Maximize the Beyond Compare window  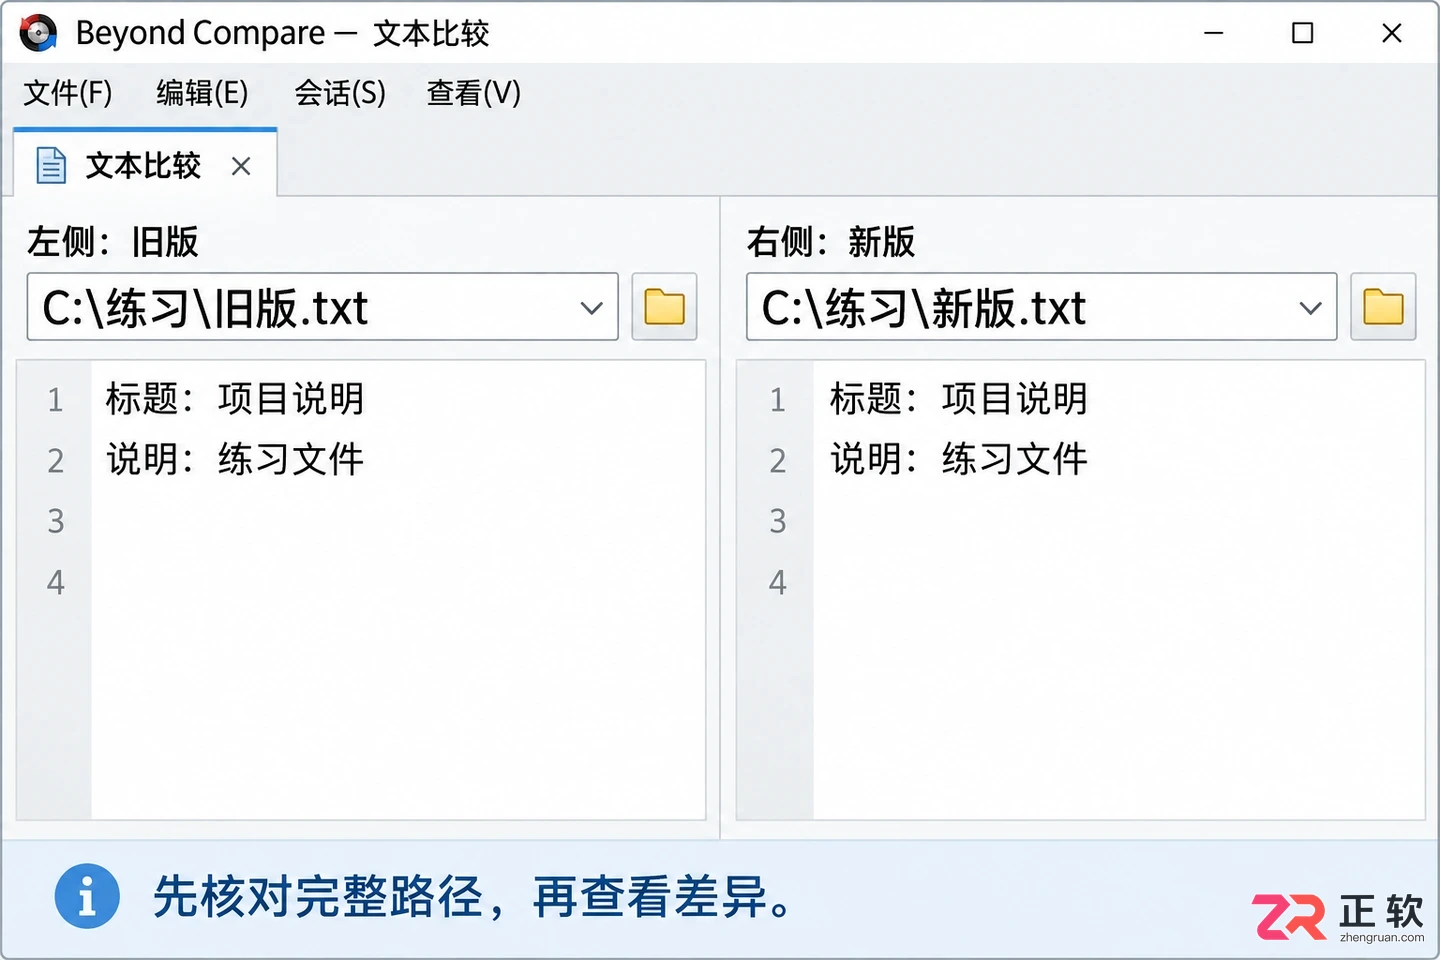pyautogui.click(x=1302, y=33)
